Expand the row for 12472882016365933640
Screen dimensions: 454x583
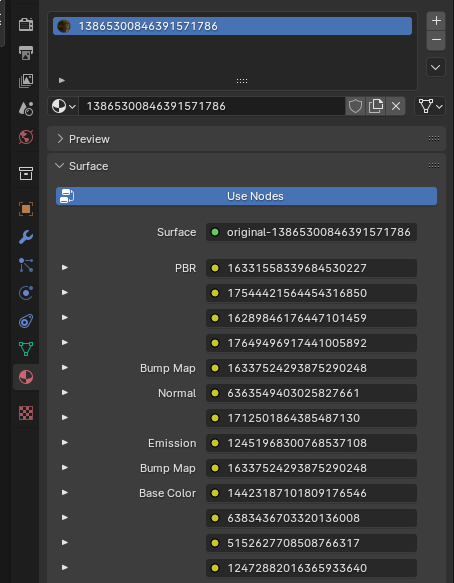coord(65,567)
